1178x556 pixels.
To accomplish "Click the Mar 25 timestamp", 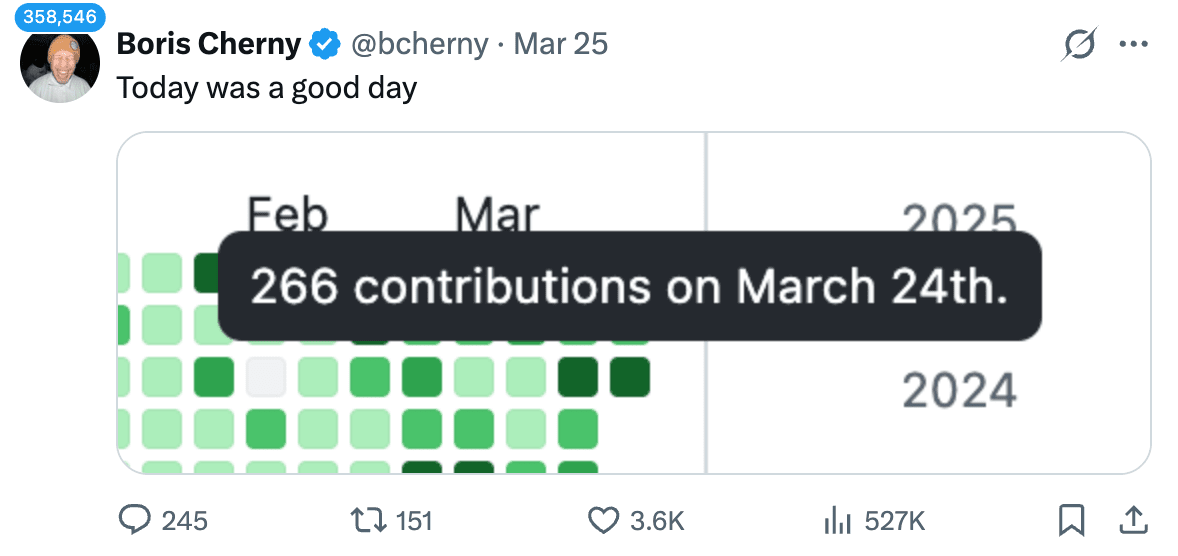I will (561, 45).
